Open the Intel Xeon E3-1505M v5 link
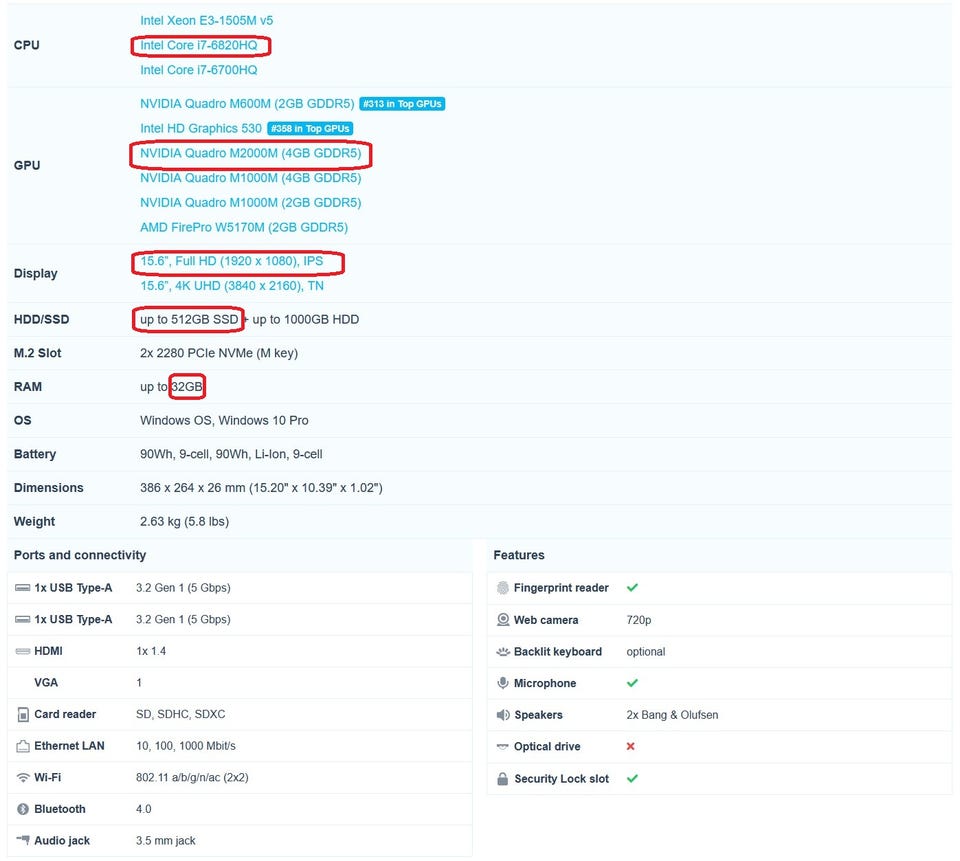Image resolution: width=960 pixels, height=861 pixels. pos(206,20)
